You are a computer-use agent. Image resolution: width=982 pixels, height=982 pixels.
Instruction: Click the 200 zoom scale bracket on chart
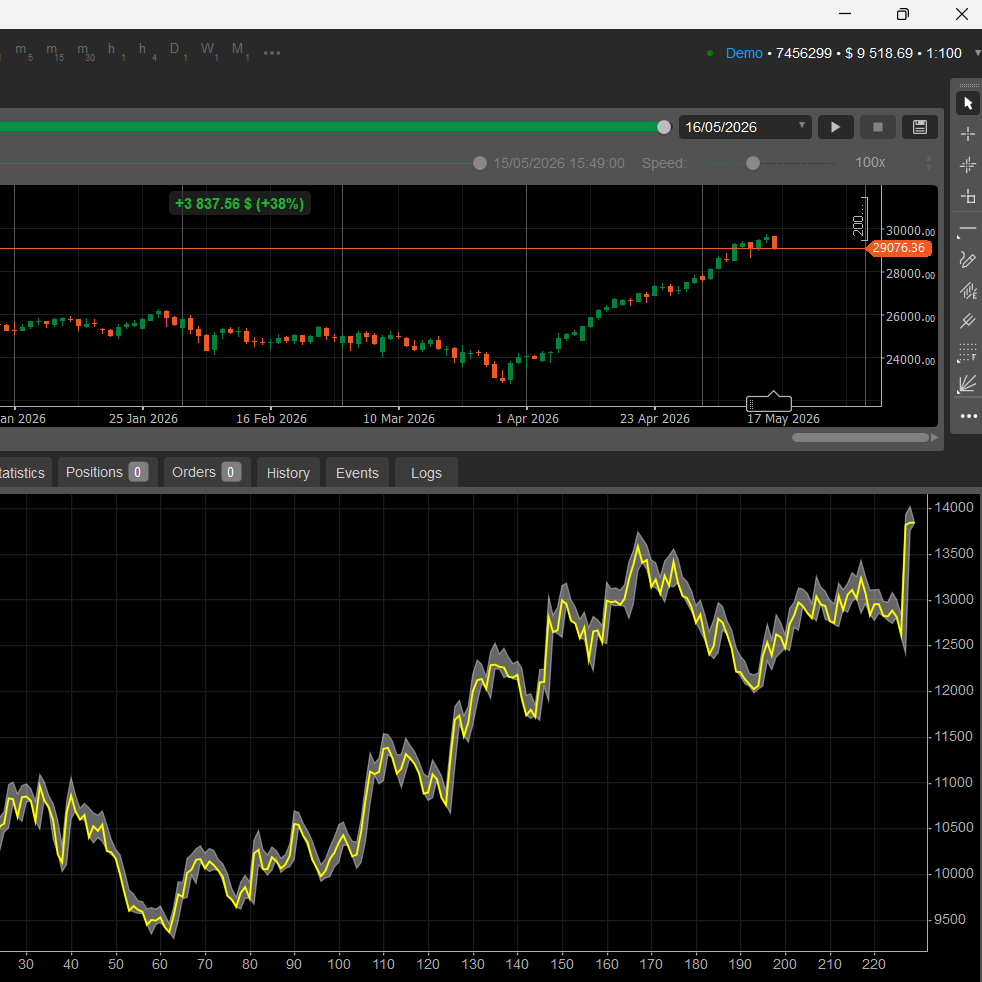pyautogui.click(x=859, y=217)
